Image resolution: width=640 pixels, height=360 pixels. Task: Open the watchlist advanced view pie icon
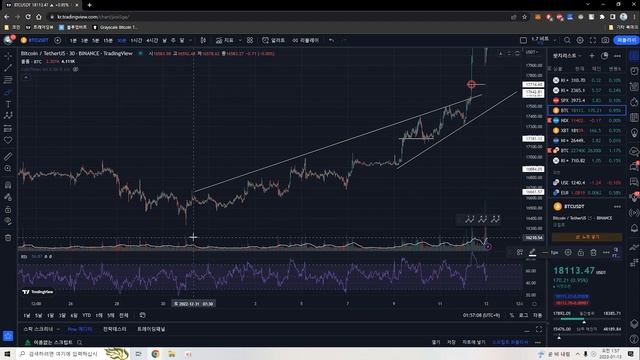click(x=604, y=56)
